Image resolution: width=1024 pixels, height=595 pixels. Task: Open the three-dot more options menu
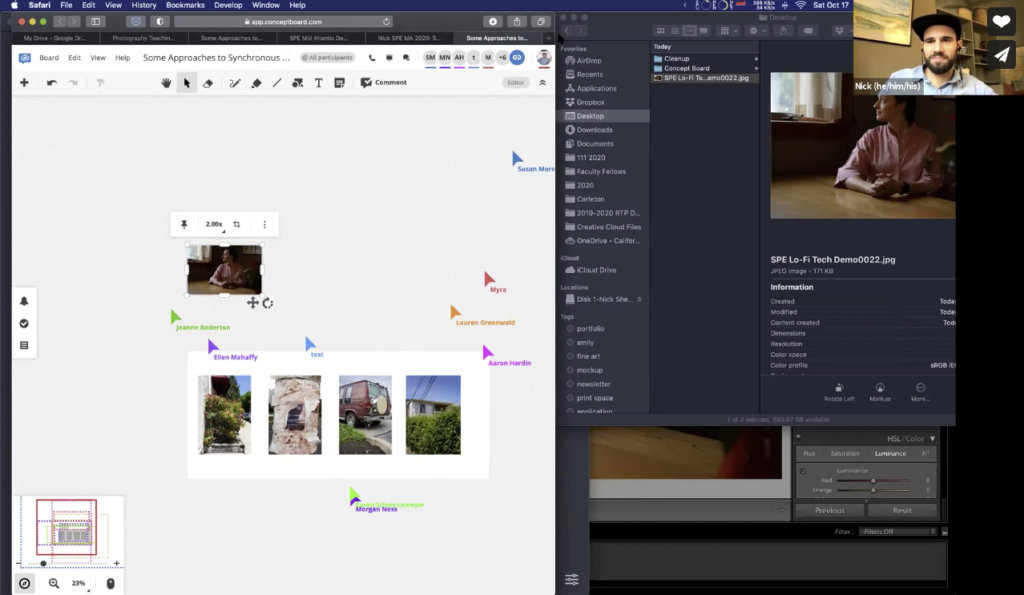point(264,224)
